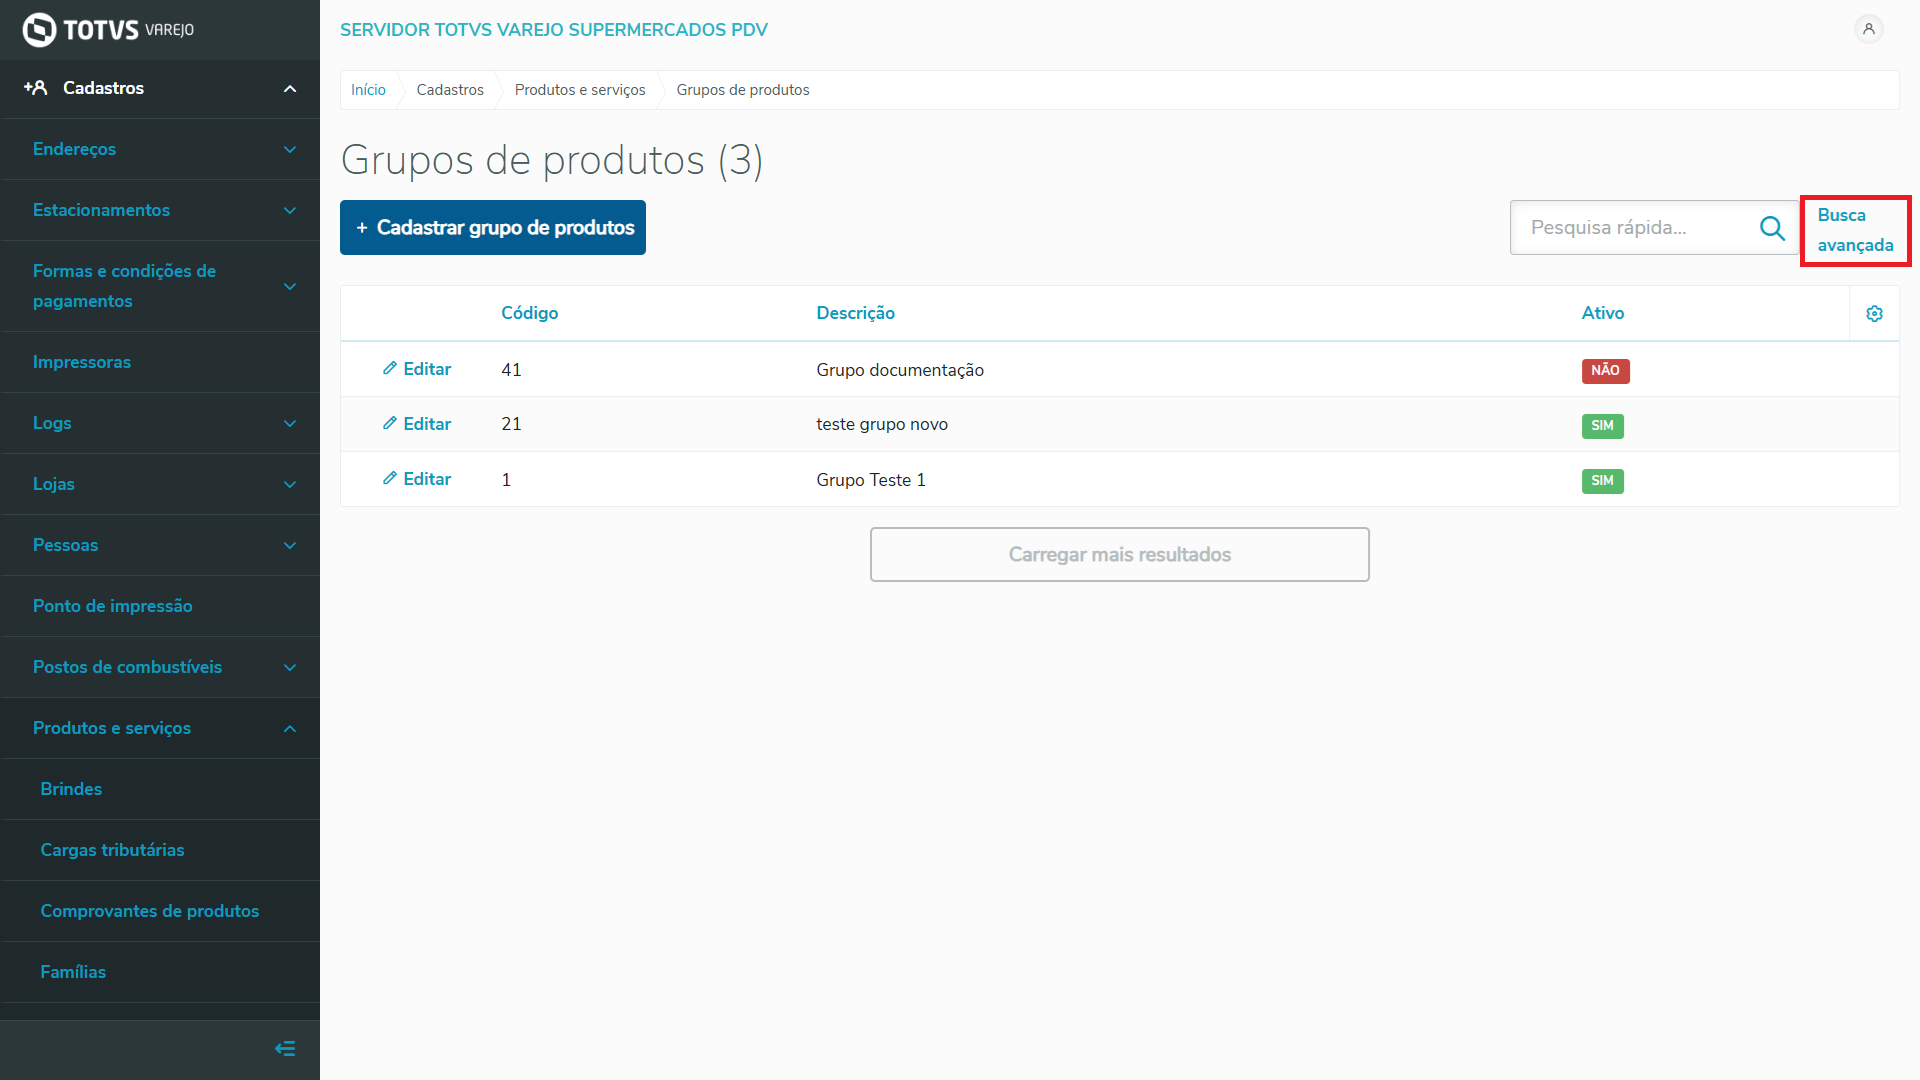Collapse the Cadastros menu section
This screenshot has width=1920, height=1080.
pos(290,89)
